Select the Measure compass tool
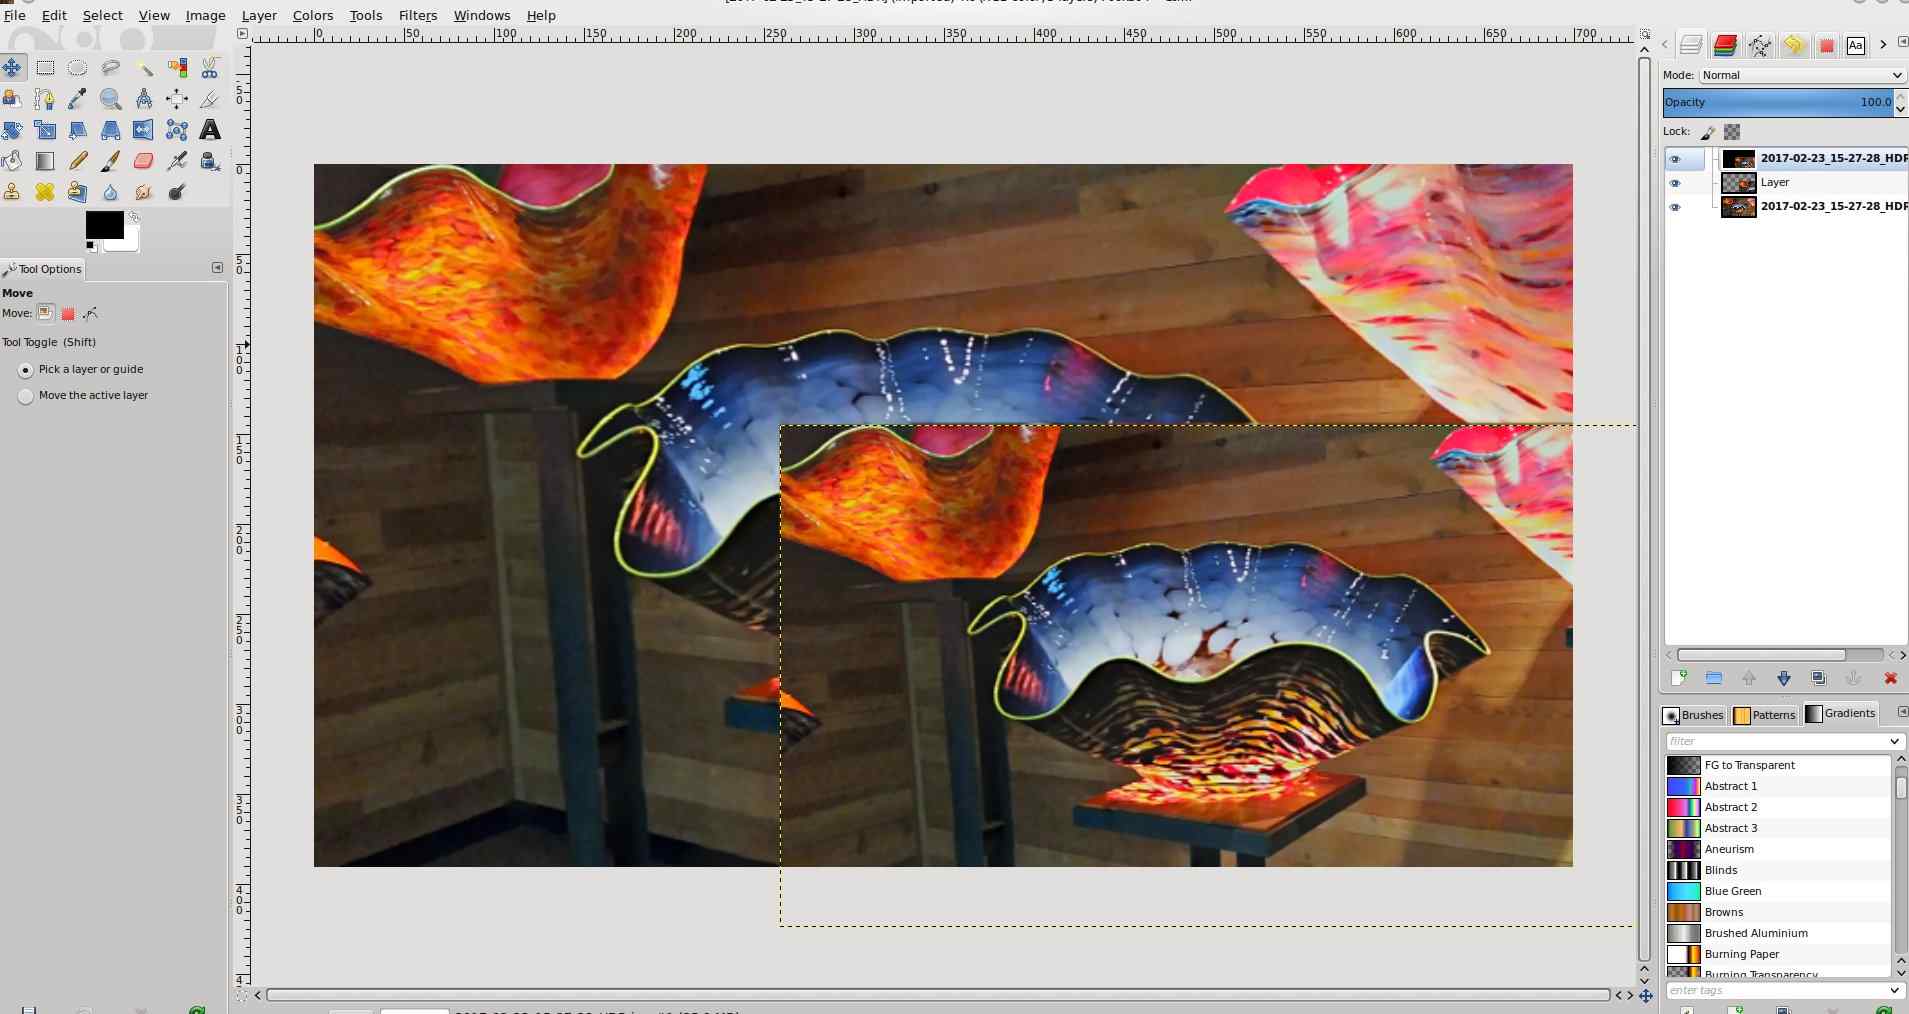The width and height of the screenshot is (1909, 1014). click(144, 99)
